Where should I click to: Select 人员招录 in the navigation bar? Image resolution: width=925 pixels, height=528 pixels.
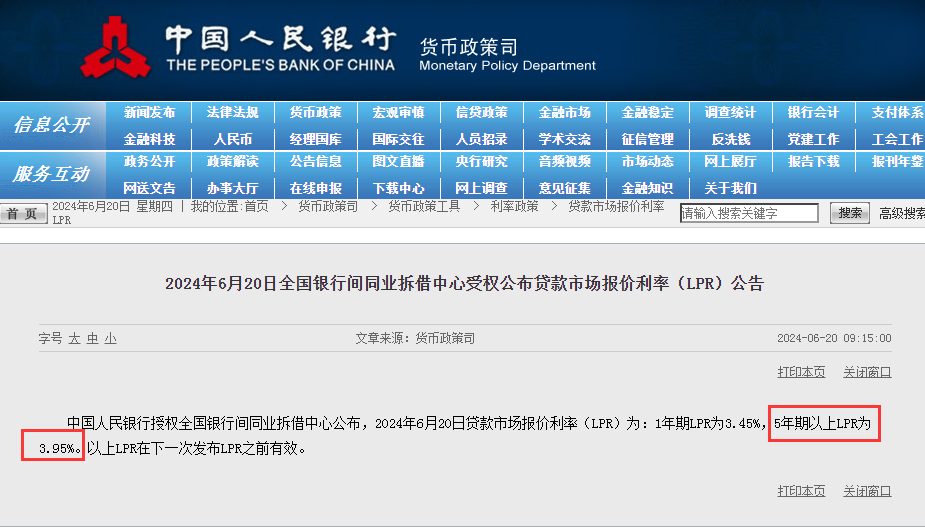click(x=481, y=139)
